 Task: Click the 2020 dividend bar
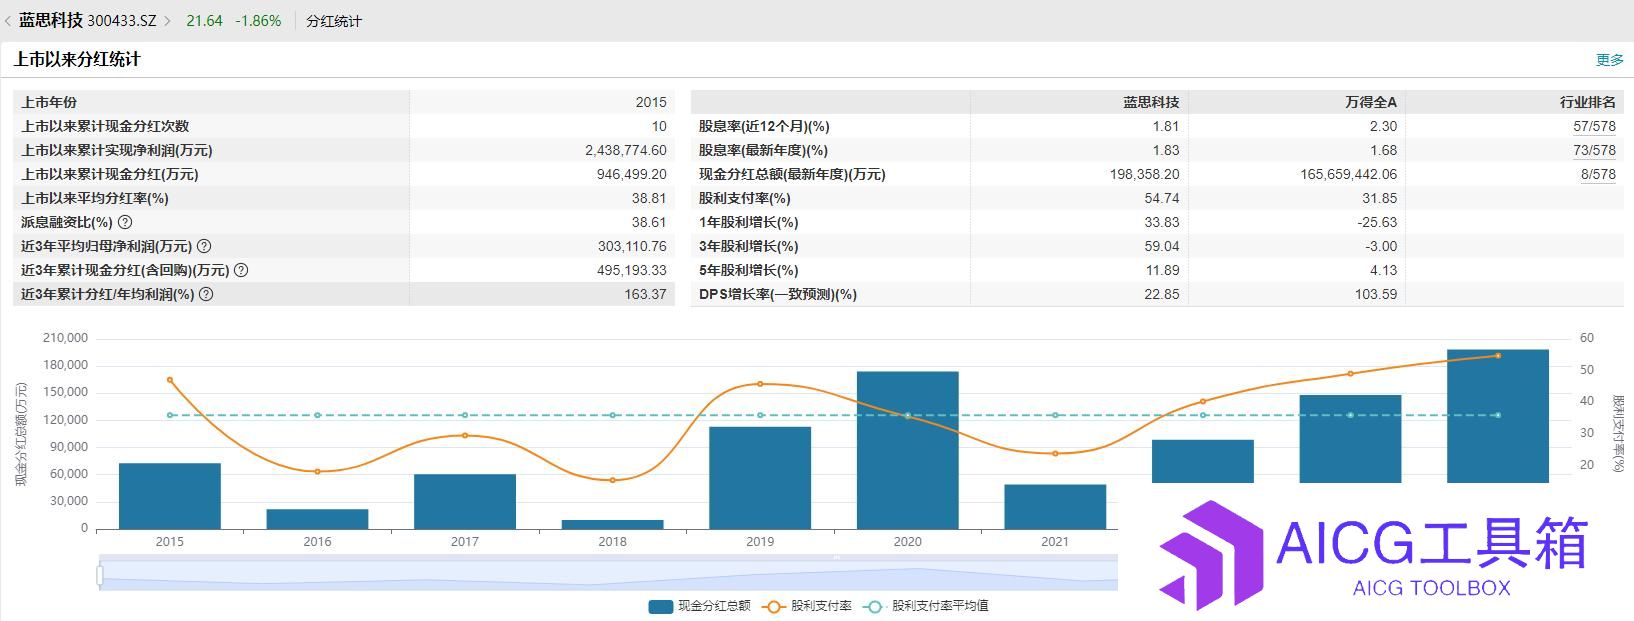click(907, 450)
